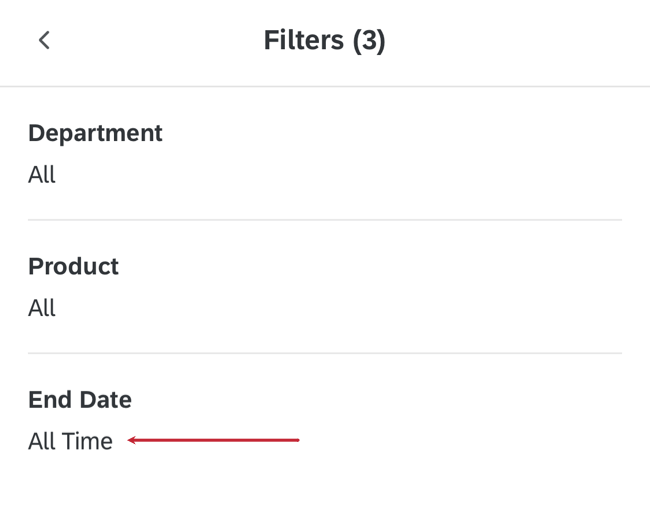
Task: Click the divider between Product and End Date
Action: coord(324,353)
